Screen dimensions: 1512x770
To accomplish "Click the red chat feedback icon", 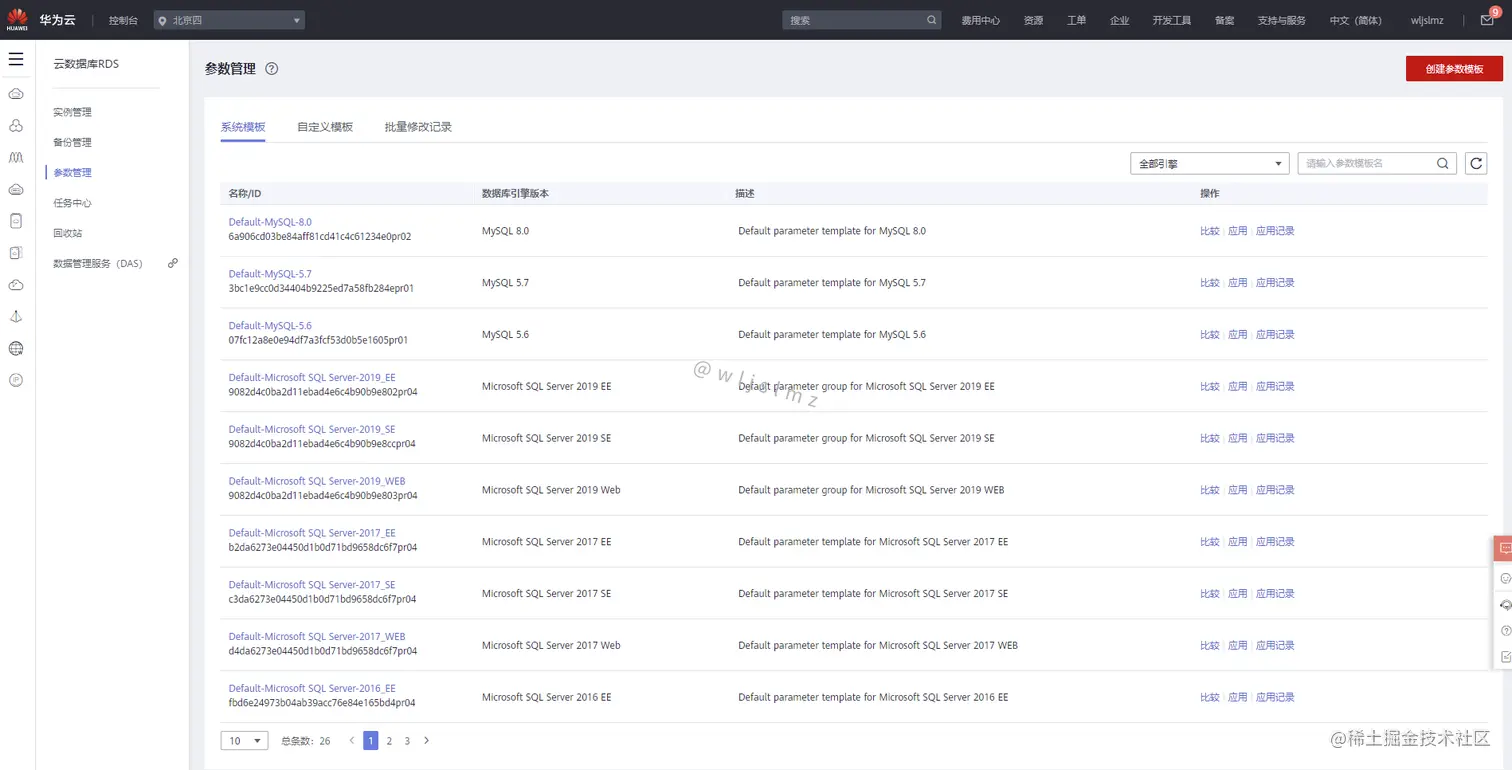I will [1504, 548].
